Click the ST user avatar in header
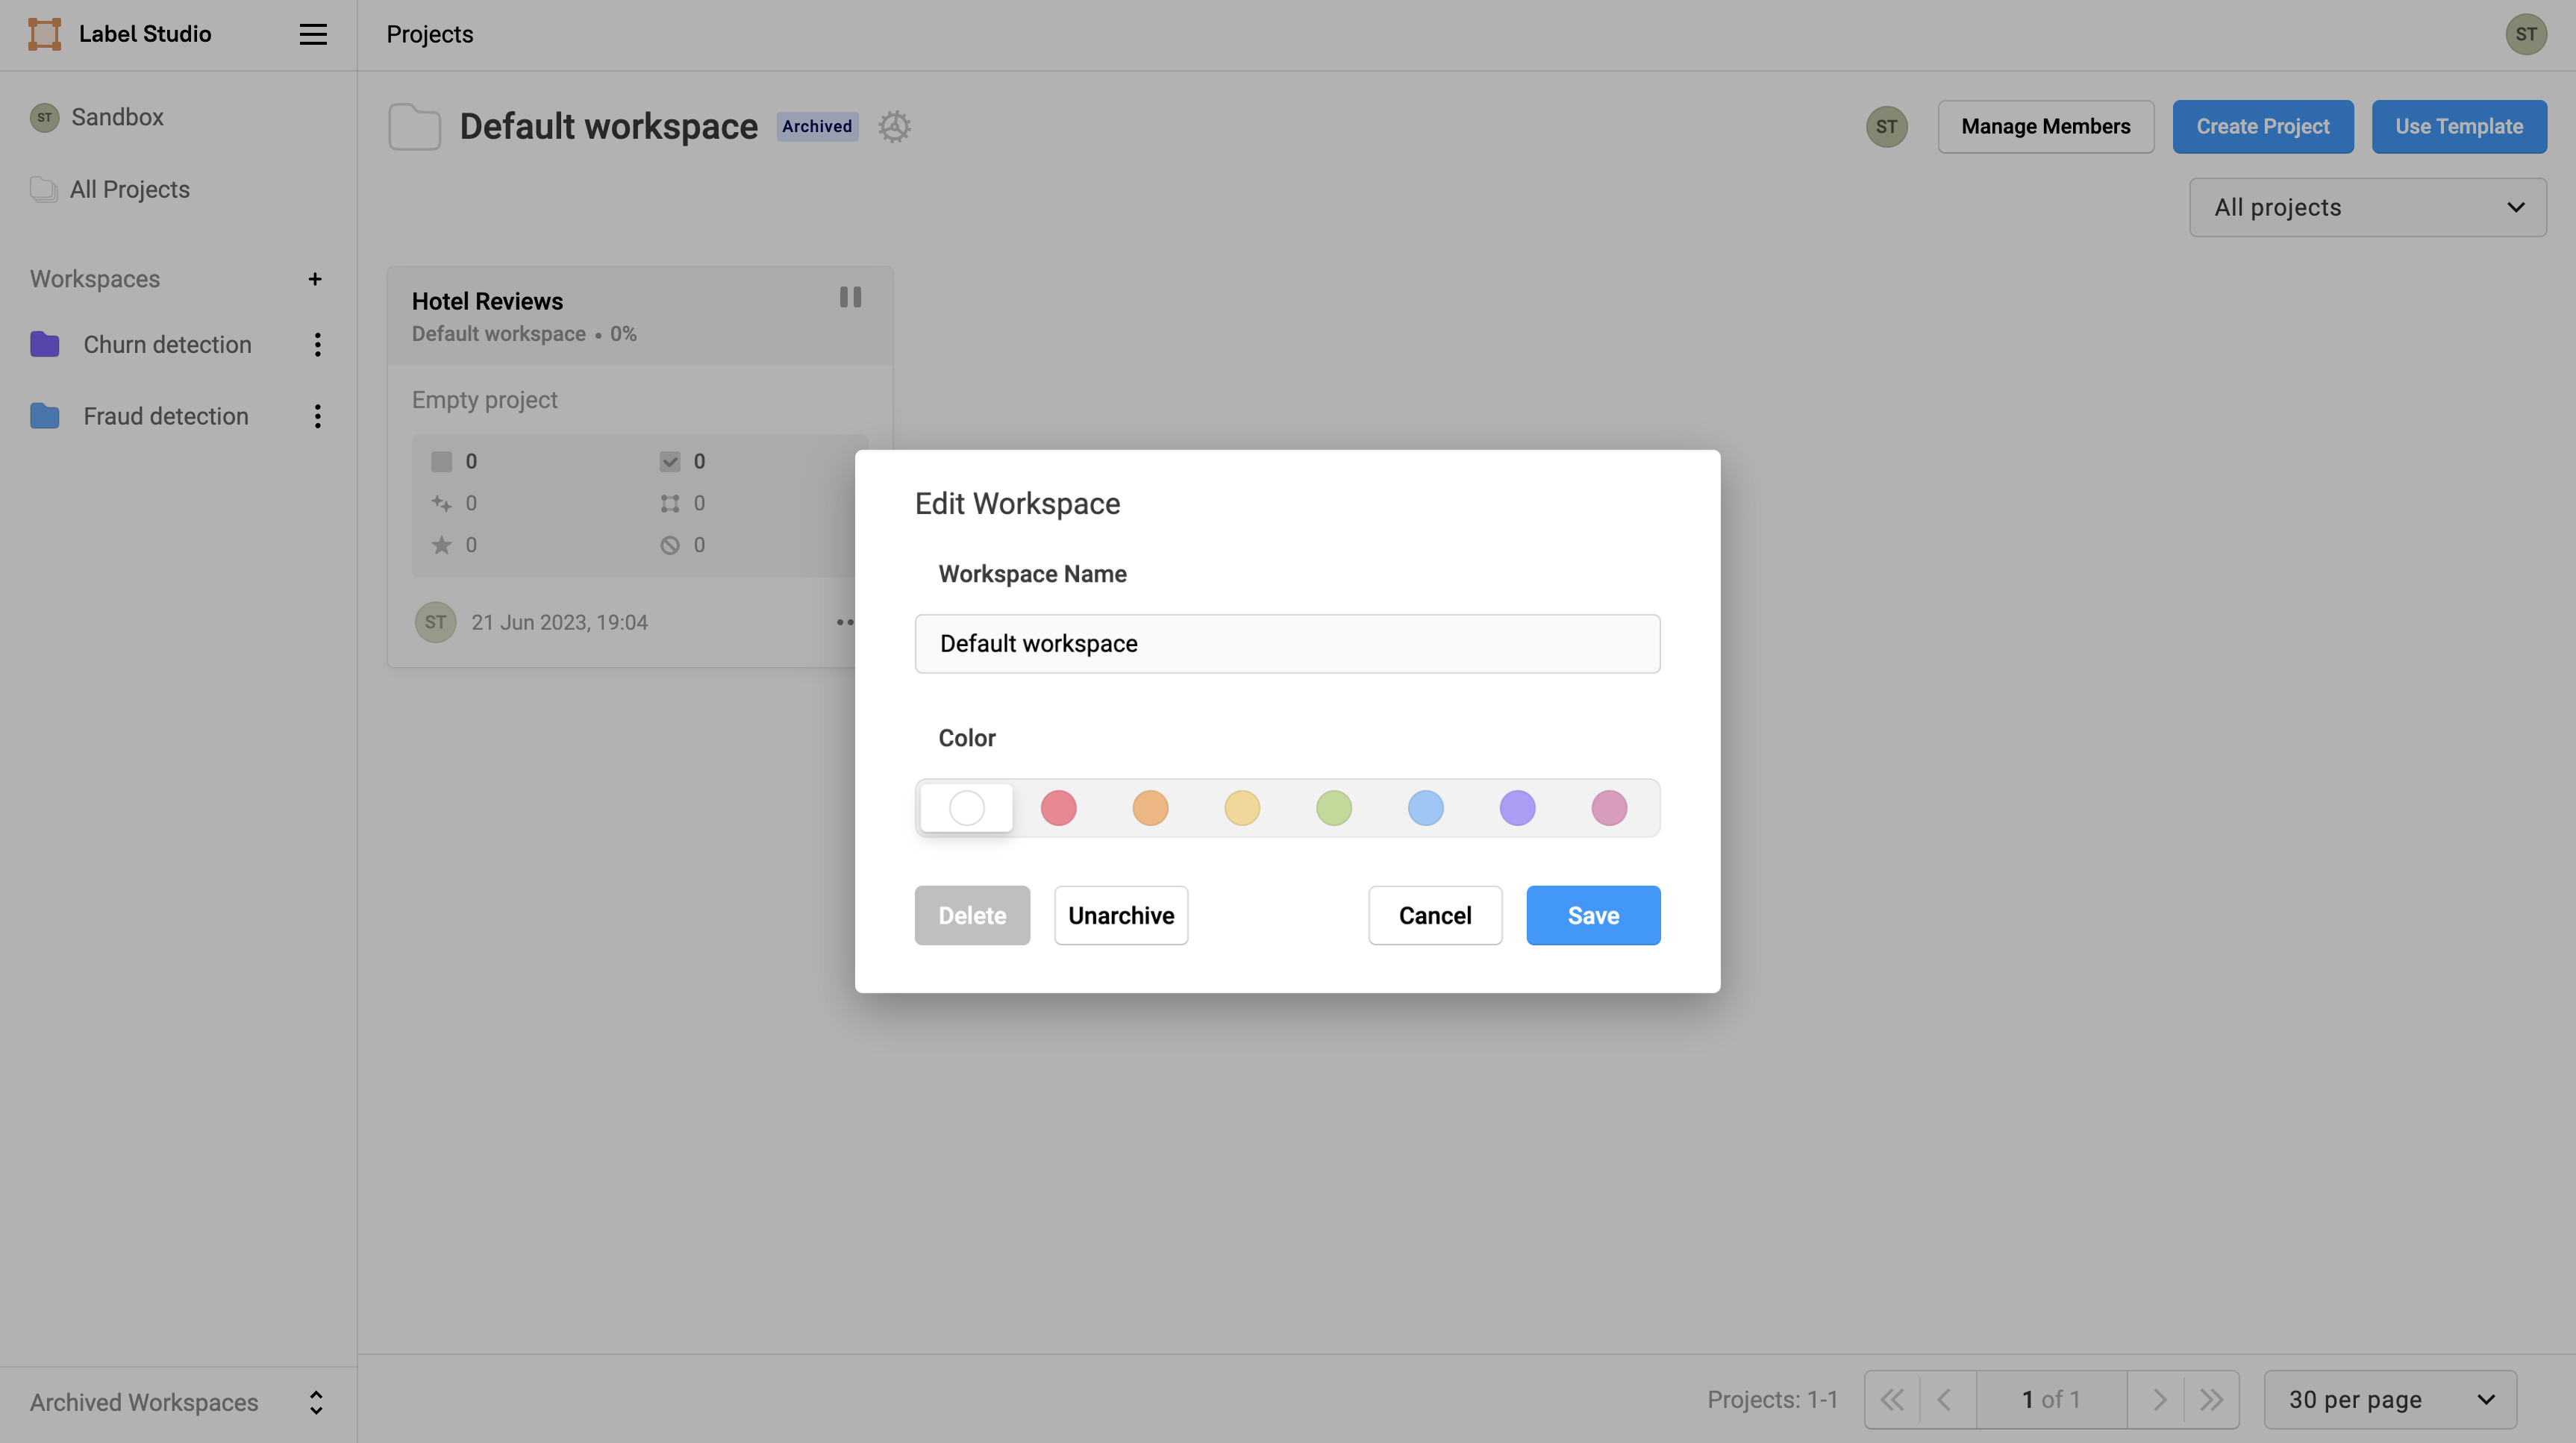Image resolution: width=2576 pixels, height=1443 pixels. tap(2525, 34)
